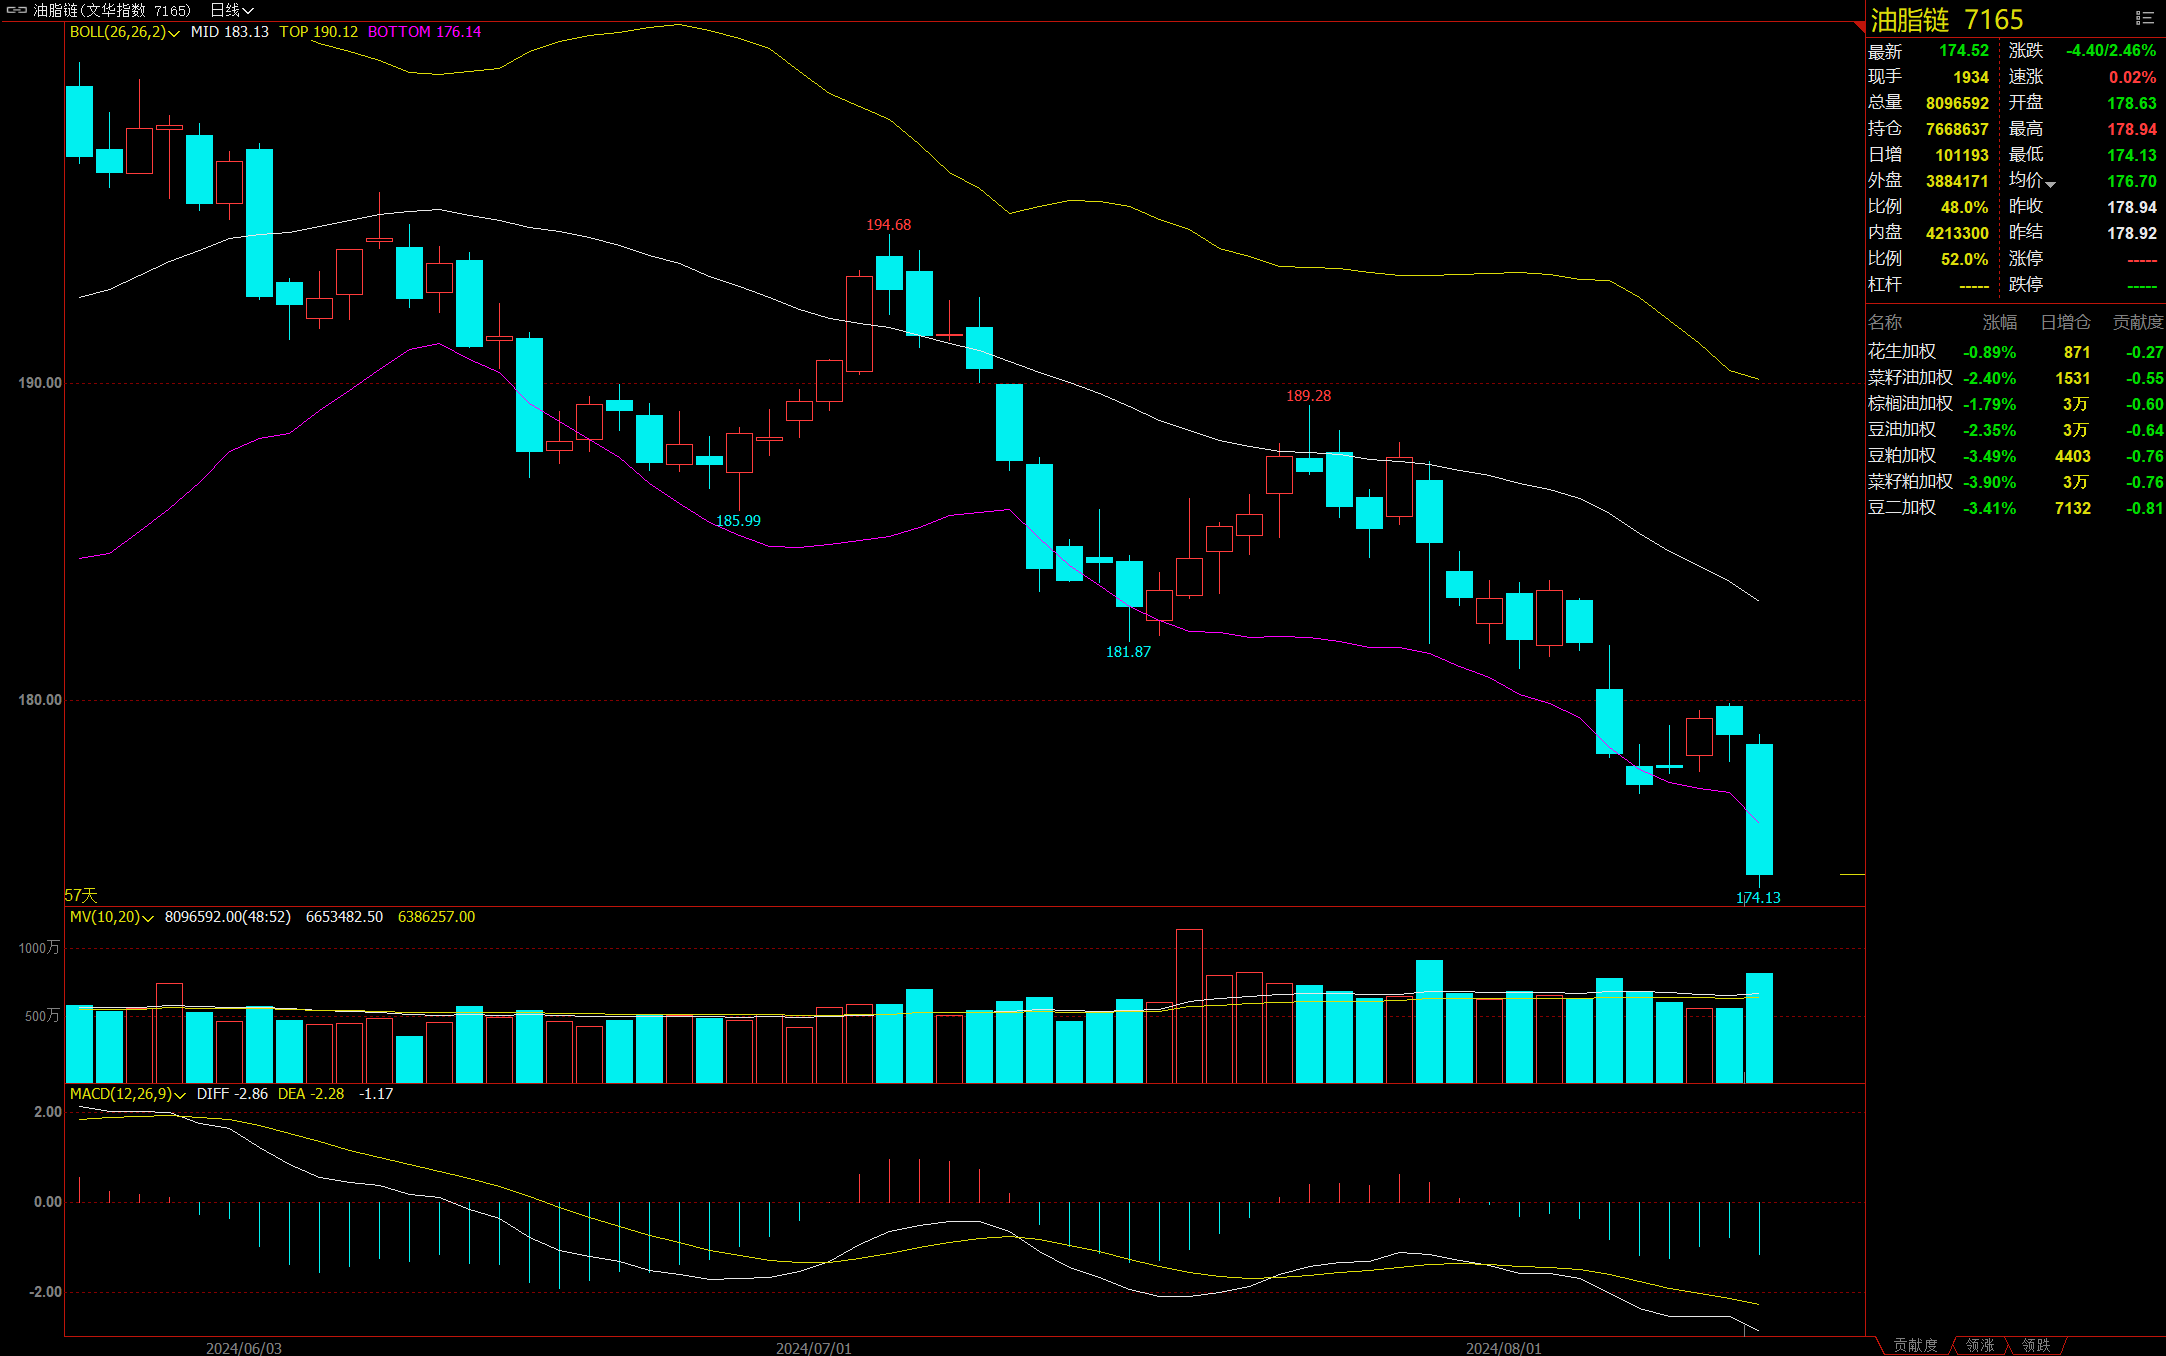Click the 油脂链 7165 panel title
The image size is (2166, 1356).
(1946, 20)
